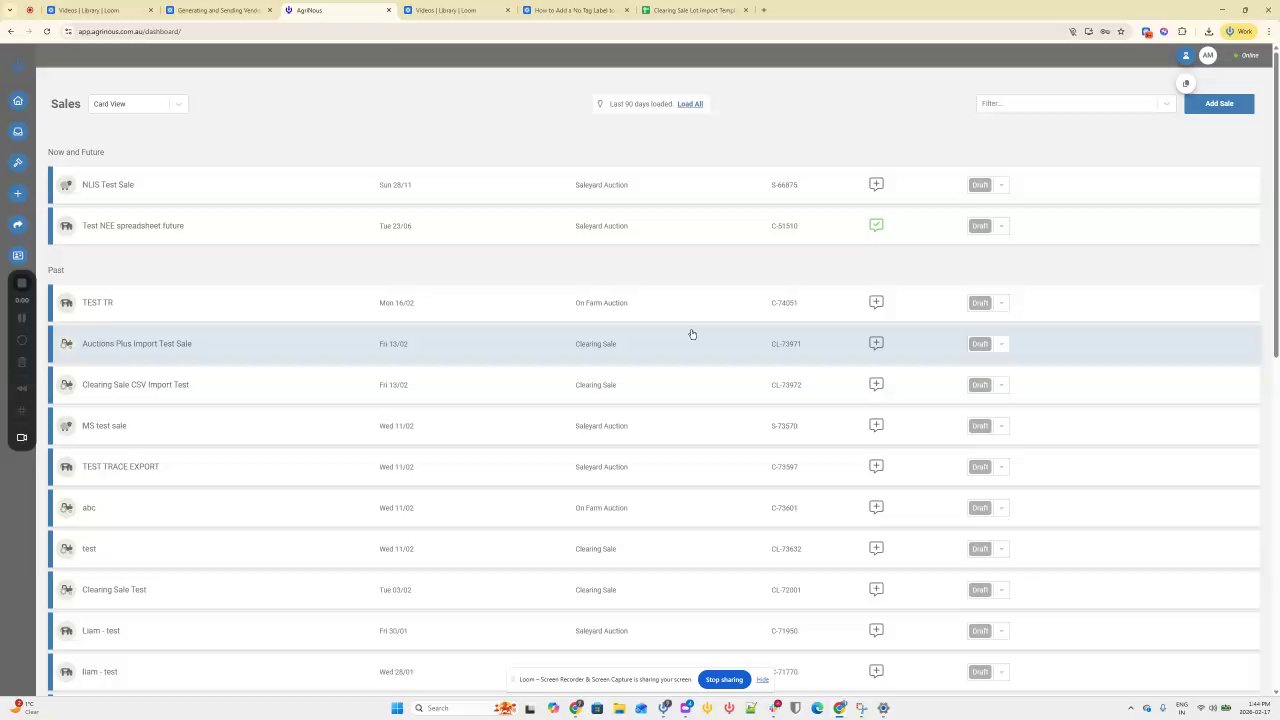Viewport: 1280px width, 720px height.
Task: Open comments for MS test sale
Action: click(876, 425)
